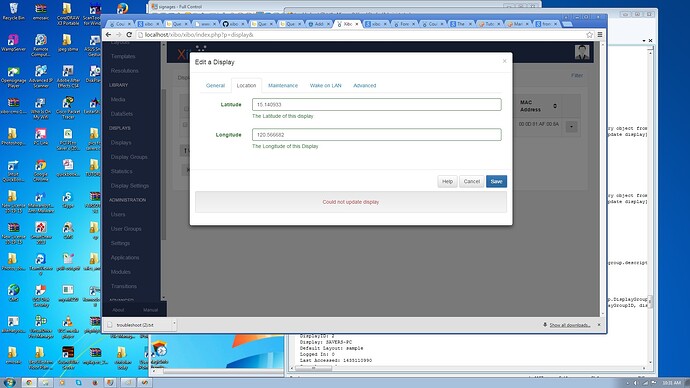This screenshot has width=690, height=388.
Task: Select the Maintenance tab
Action: tap(283, 85)
